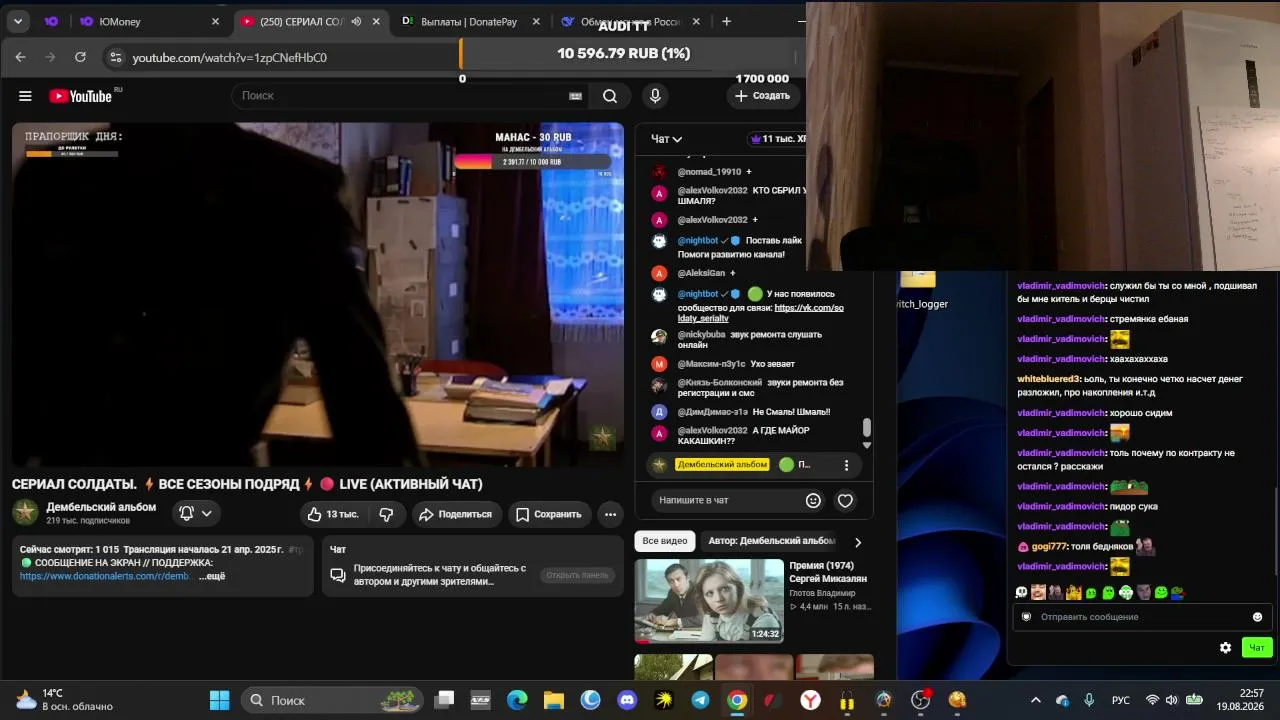1280x720 pixels.
Task: Open Twitch chat settings gear
Action: coord(1225,648)
